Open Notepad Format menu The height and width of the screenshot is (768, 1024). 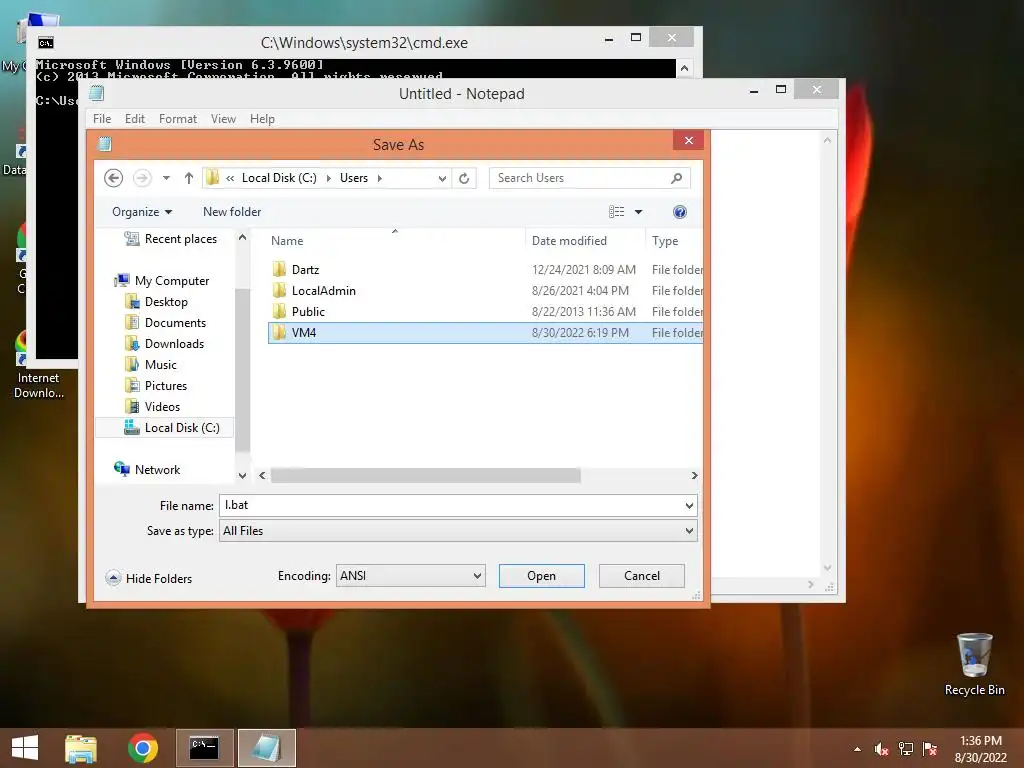tap(178, 119)
